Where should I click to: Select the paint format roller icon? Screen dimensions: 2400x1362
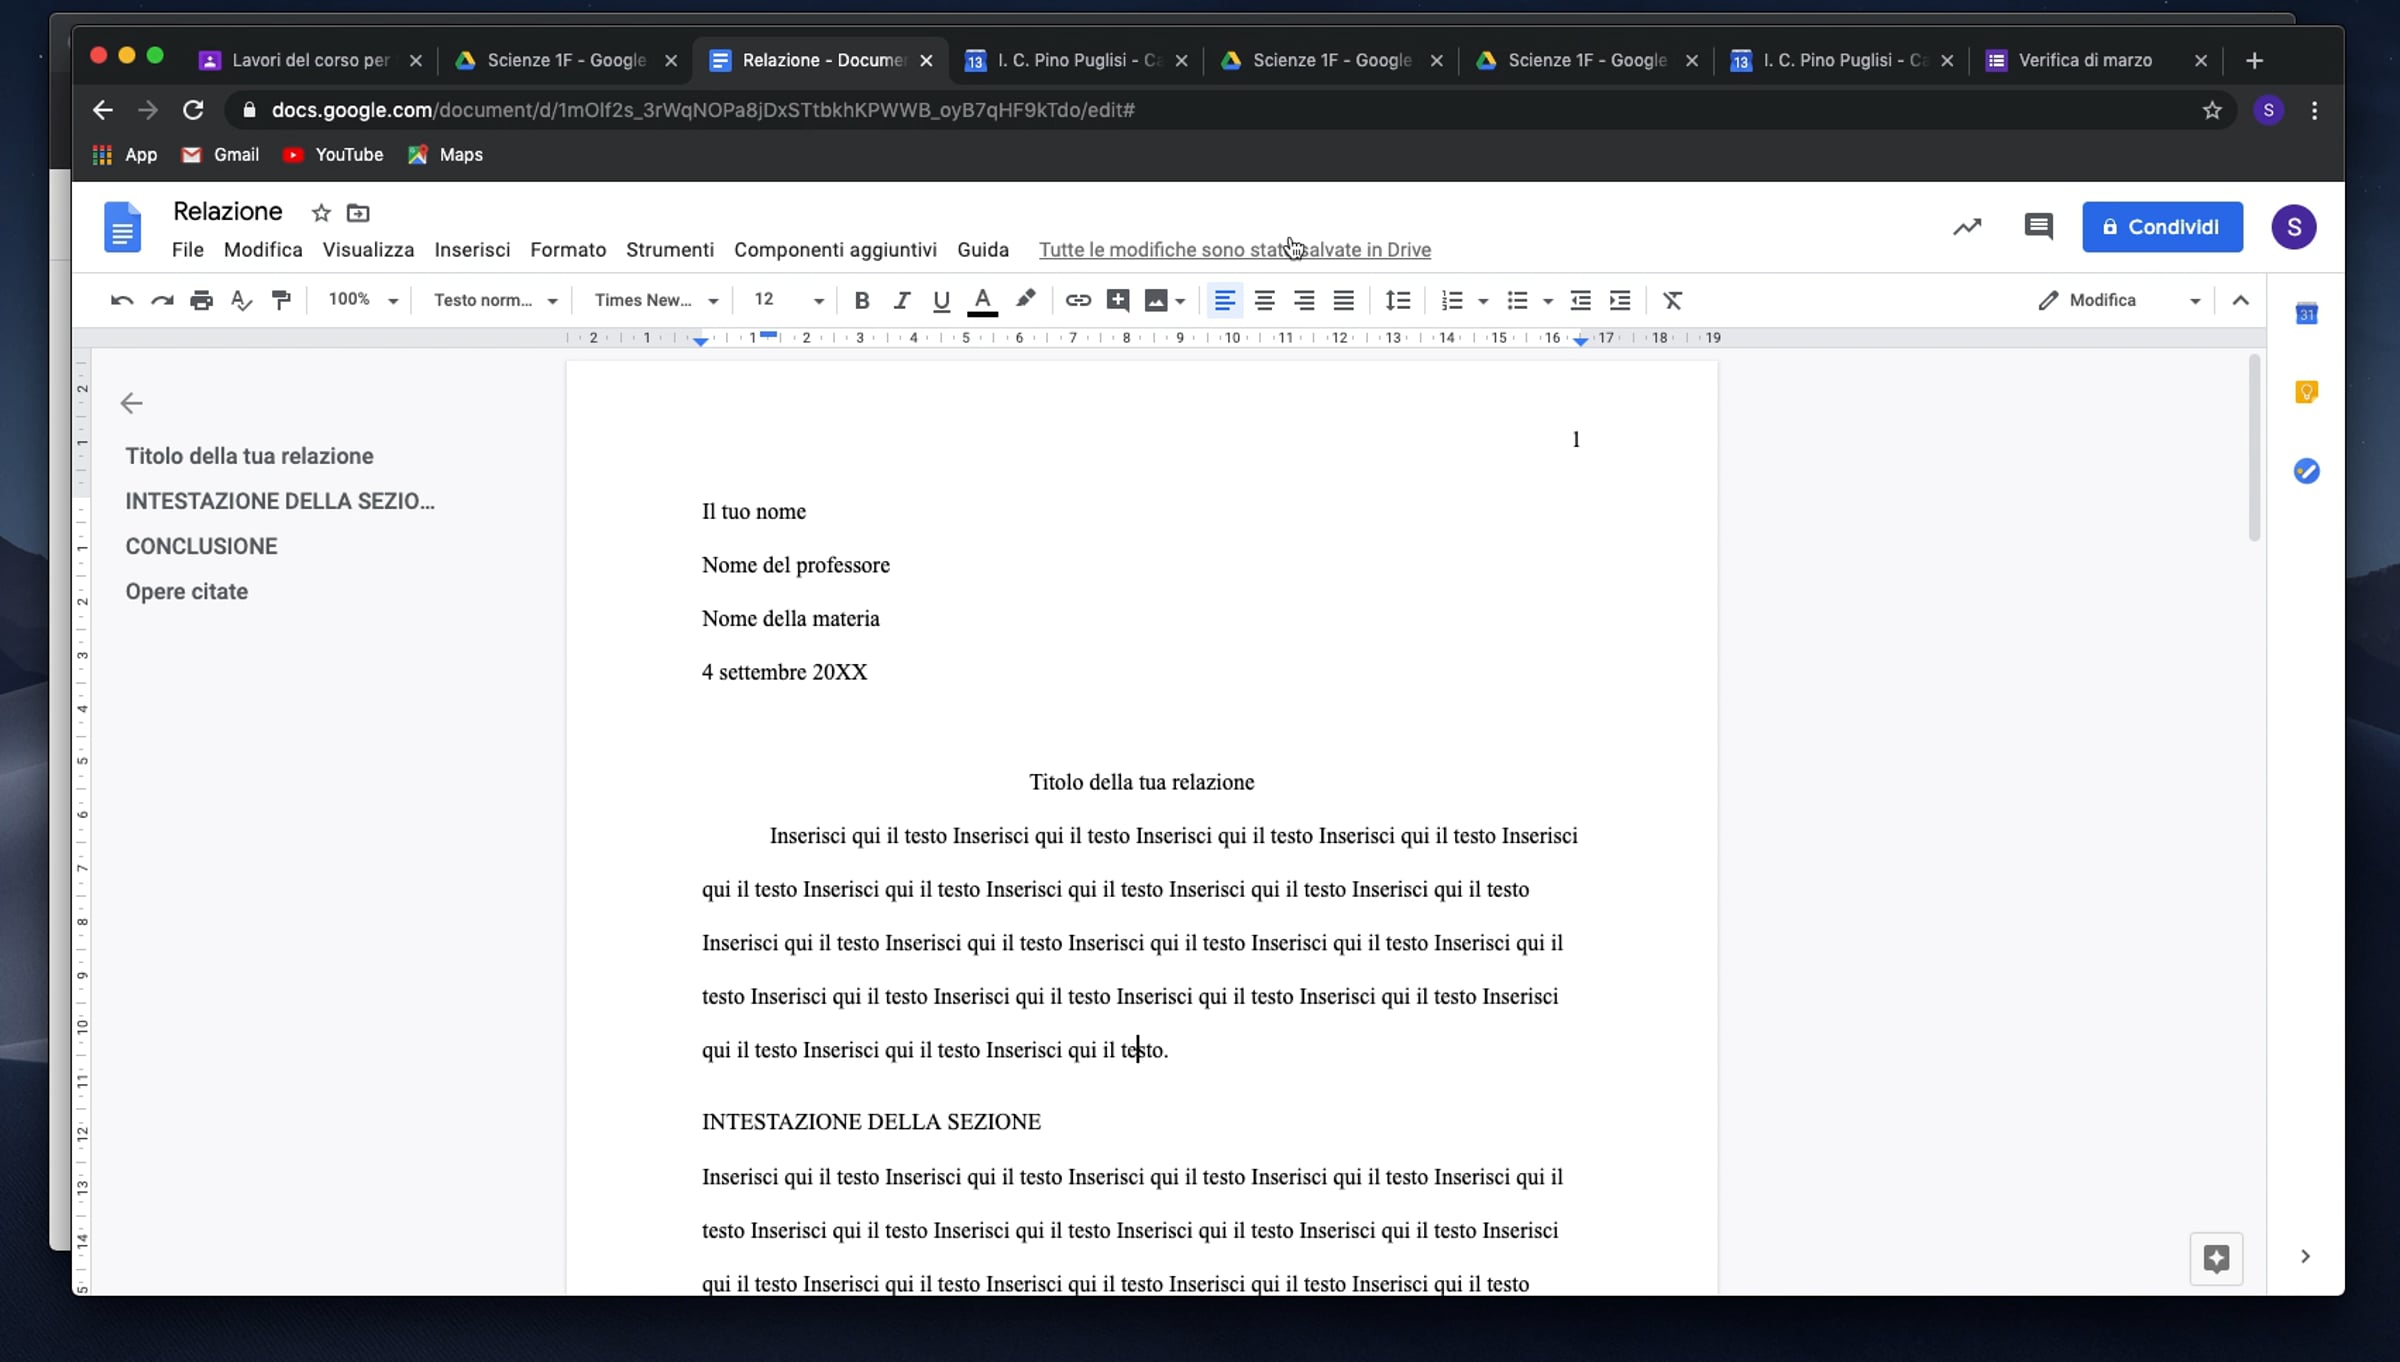pyautogui.click(x=282, y=300)
